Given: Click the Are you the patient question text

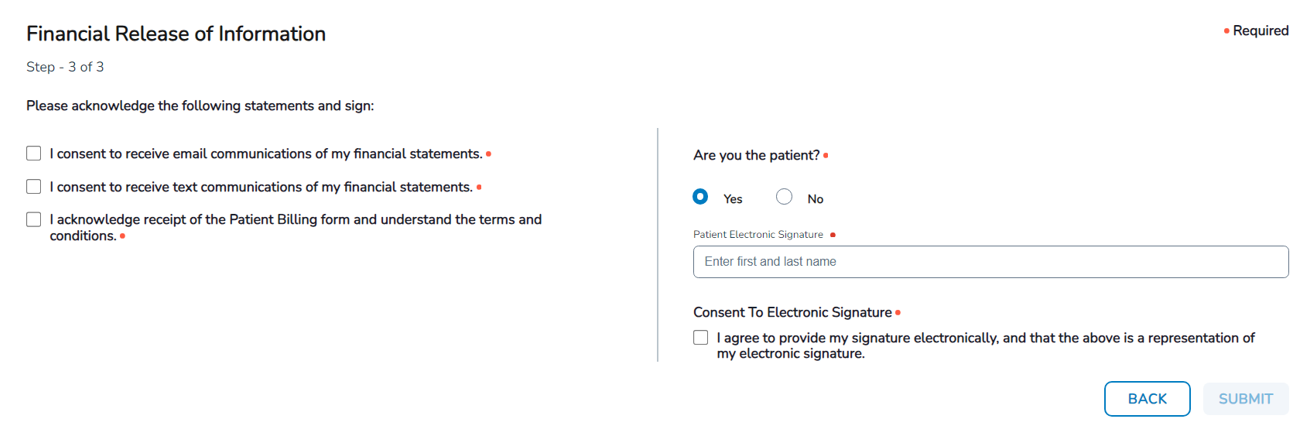Looking at the screenshot, I should coord(756,156).
